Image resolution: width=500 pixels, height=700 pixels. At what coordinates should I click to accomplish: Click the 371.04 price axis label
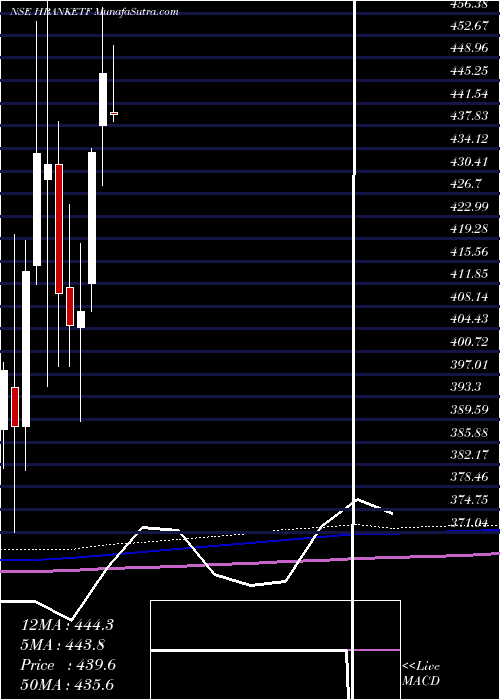471,522
